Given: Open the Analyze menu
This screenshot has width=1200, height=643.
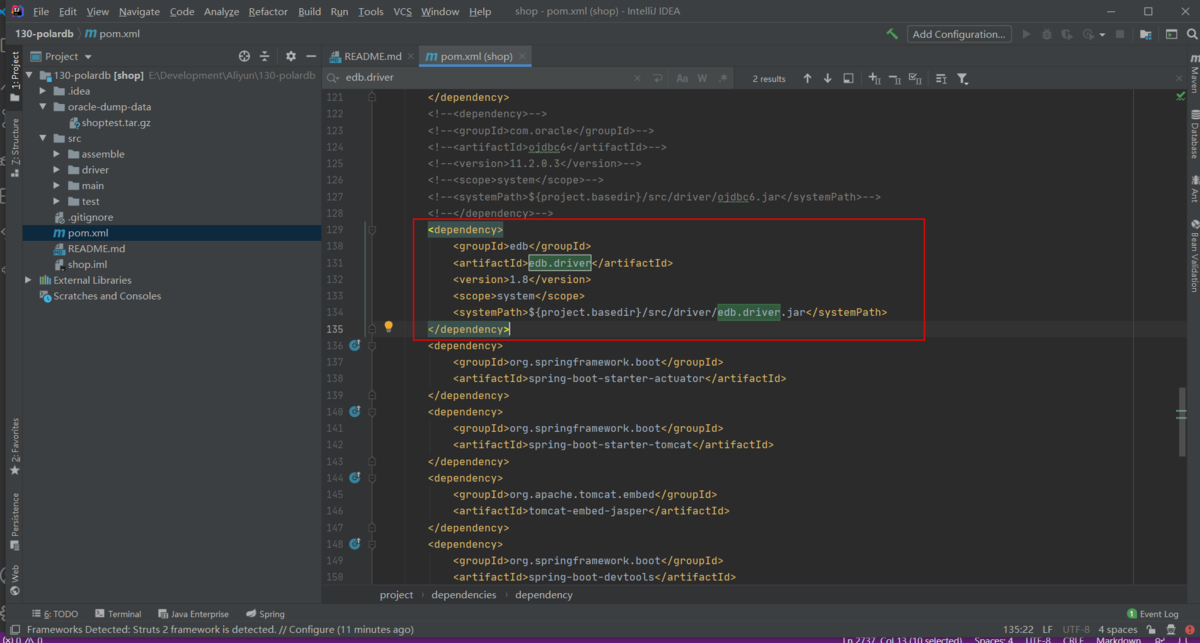Looking at the screenshot, I should 221,12.
